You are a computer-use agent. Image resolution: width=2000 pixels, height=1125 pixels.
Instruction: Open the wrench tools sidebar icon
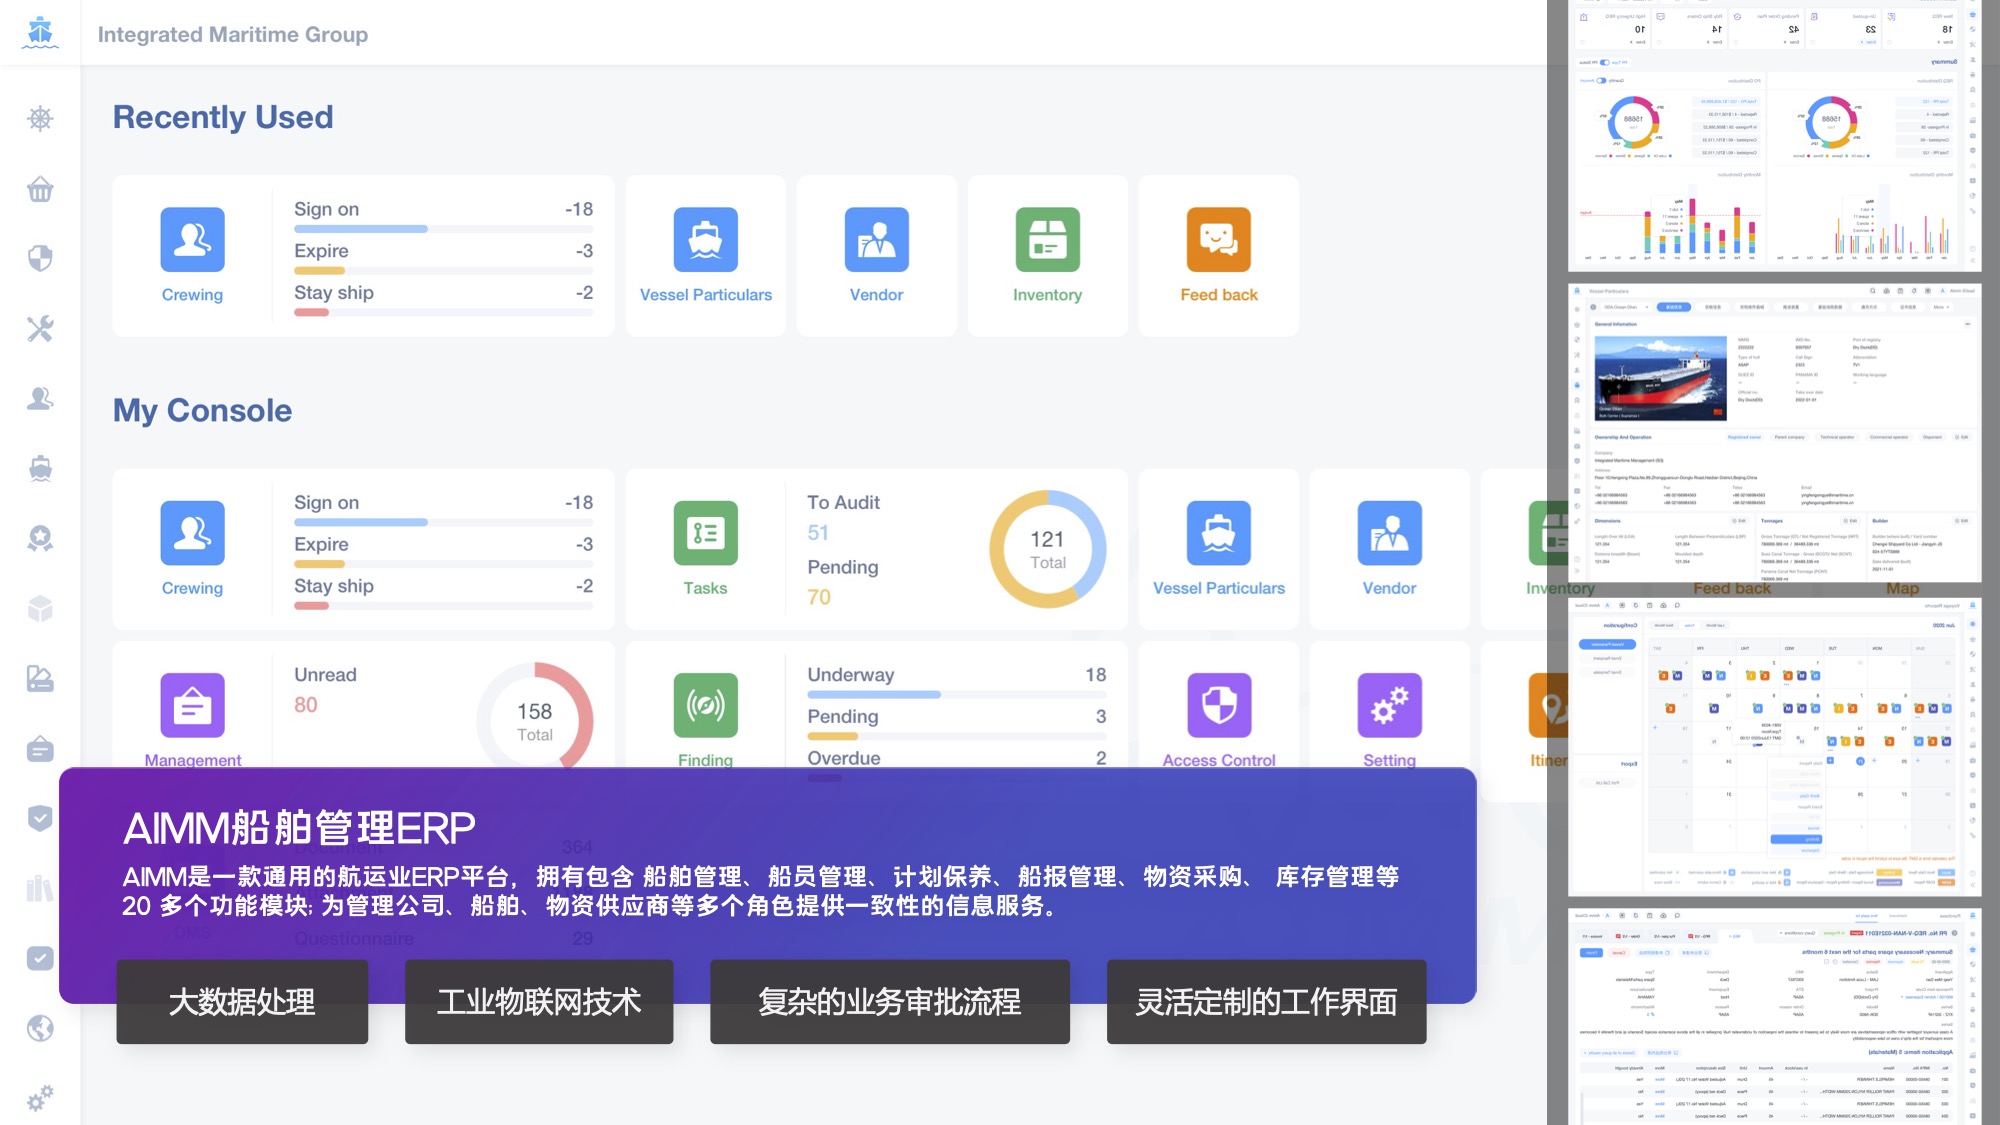point(40,329)
